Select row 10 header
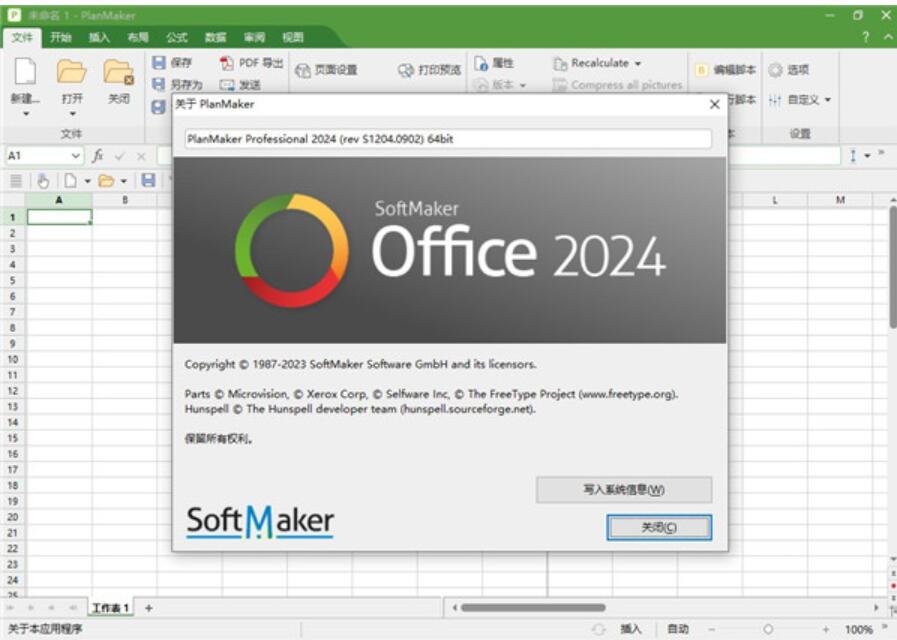This screenshot has width=897, height=640. (13, 359)
